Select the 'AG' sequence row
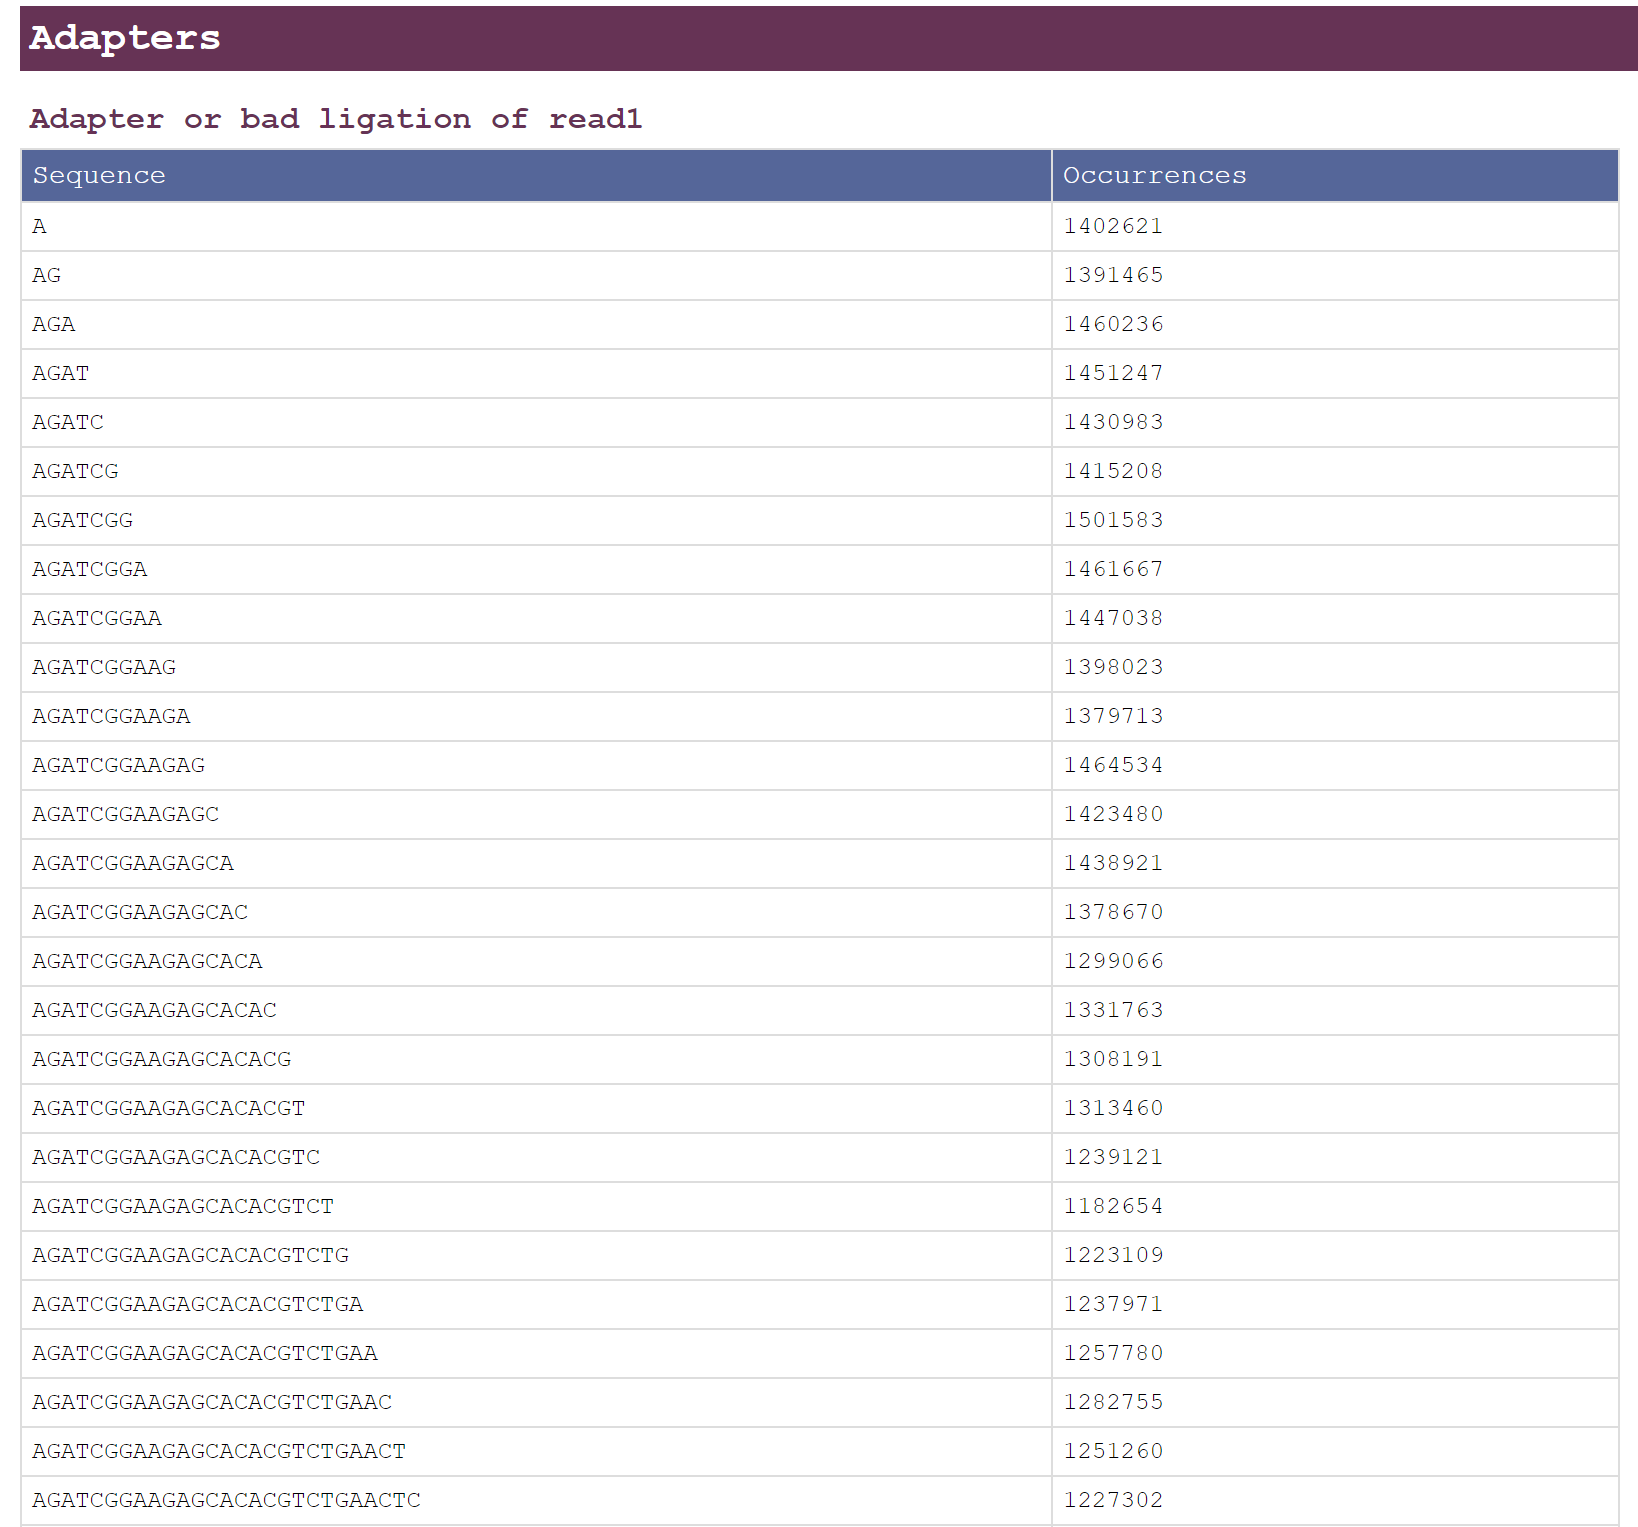This screenshot has width=1638, height=1527. point(46,275)
